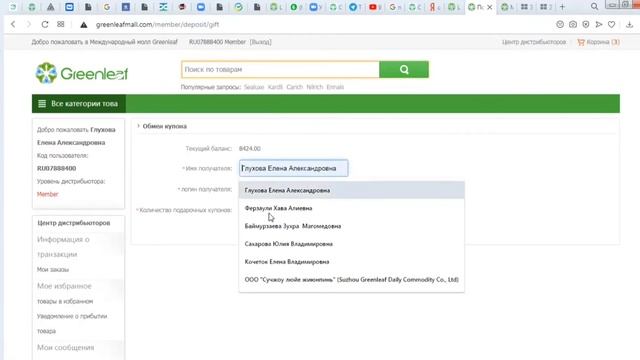Open the speed dial grid icon

click(60, 24)
